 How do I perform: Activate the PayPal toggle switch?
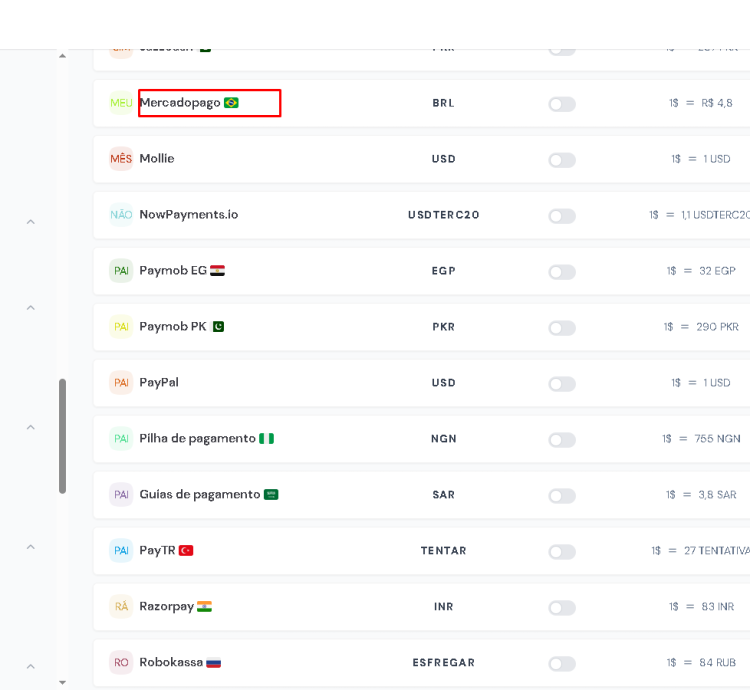click(562, 383)
